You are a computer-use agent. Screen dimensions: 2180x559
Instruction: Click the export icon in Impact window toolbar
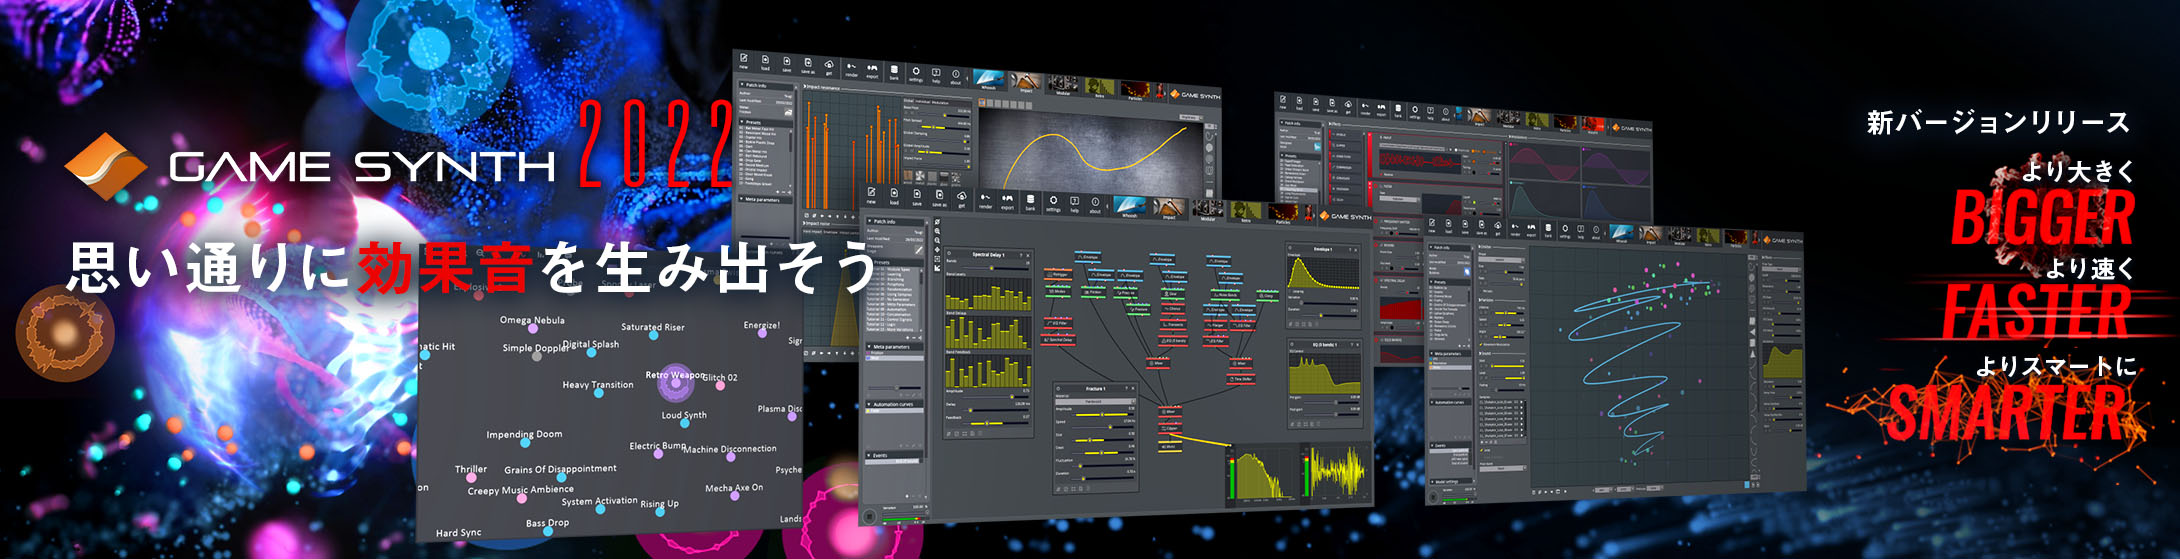click(872, 68)
